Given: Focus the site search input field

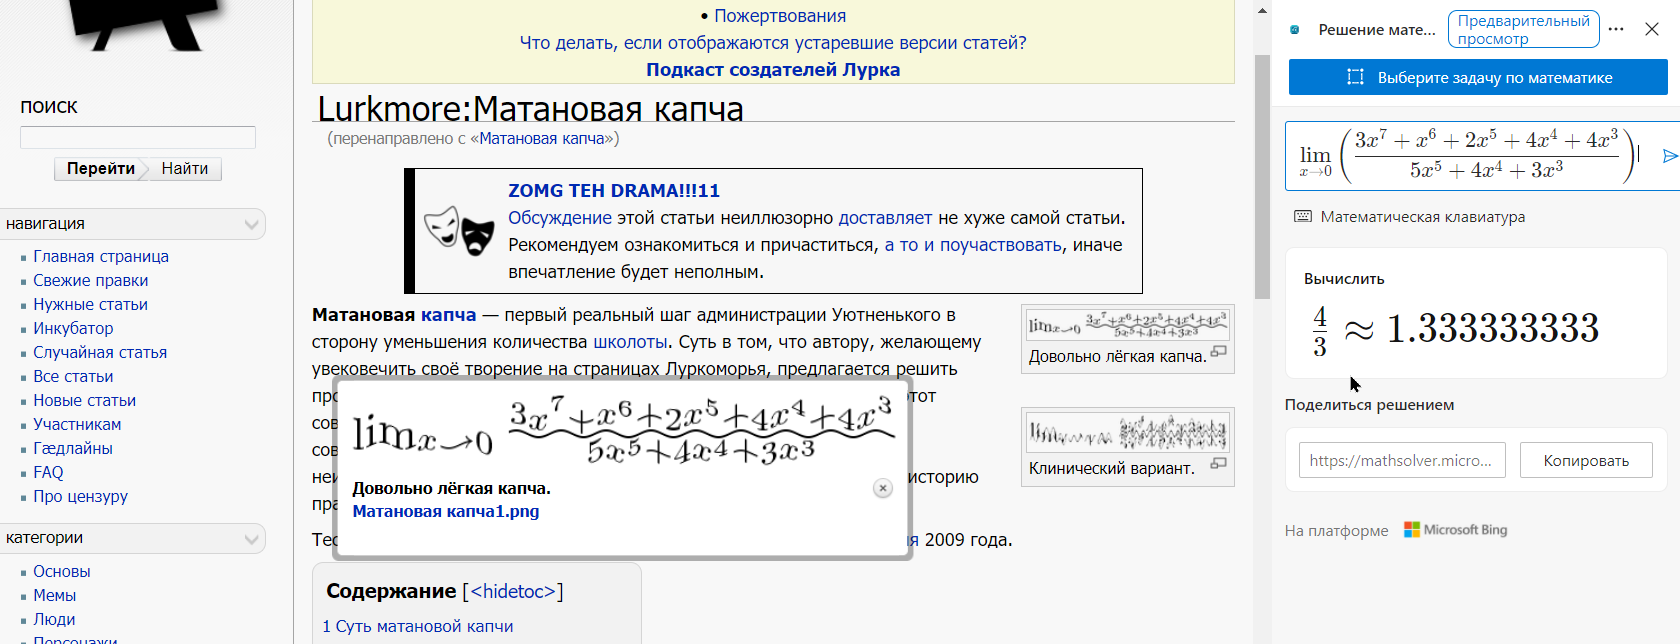Looking at the screenshot, I should 138,137.
